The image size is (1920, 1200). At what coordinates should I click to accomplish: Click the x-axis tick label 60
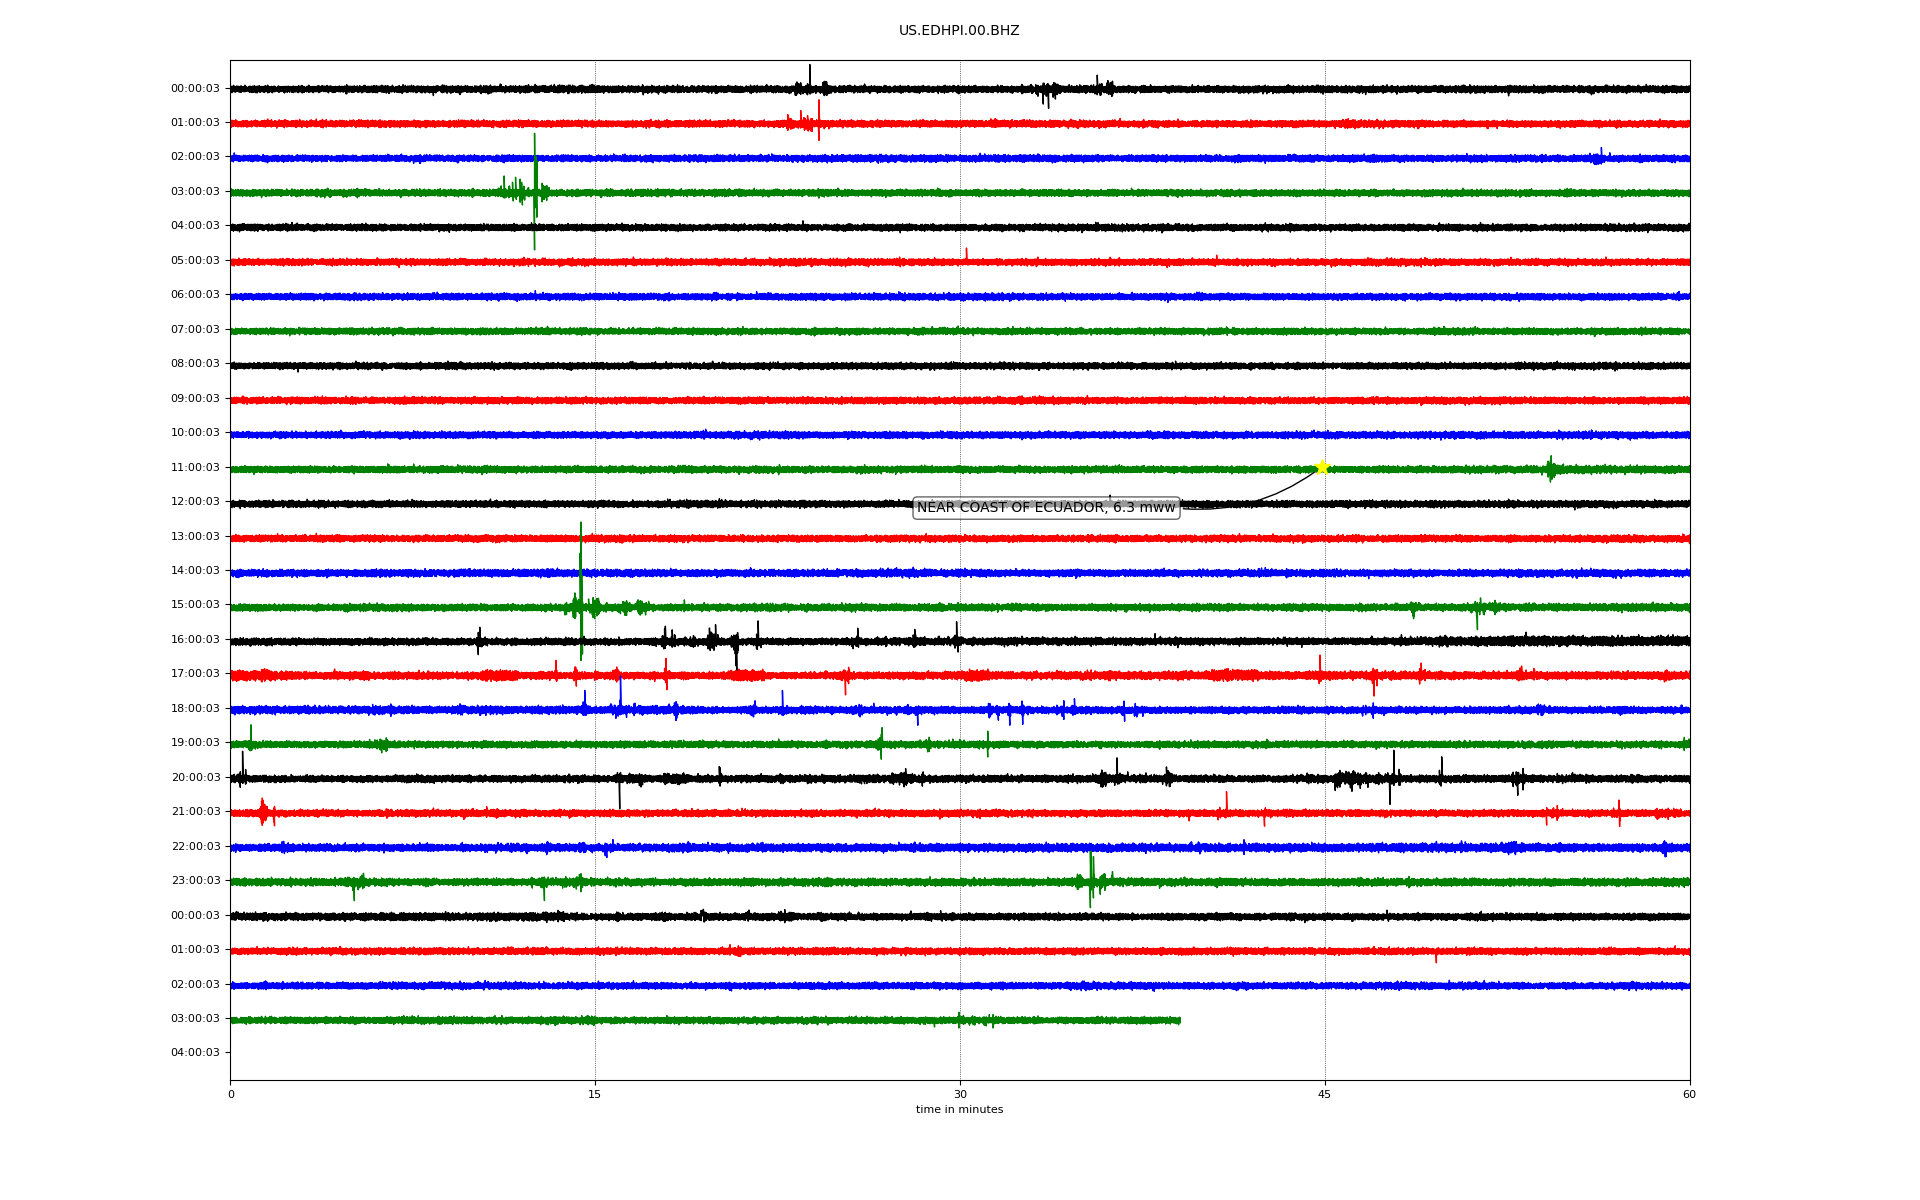click(1689, 1095)
